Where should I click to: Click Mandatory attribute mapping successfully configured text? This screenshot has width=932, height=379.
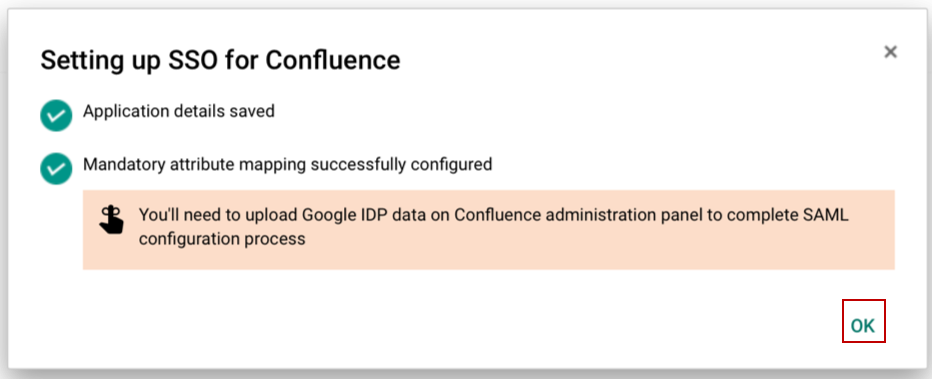pyautogui.click(x=288, y=165)
